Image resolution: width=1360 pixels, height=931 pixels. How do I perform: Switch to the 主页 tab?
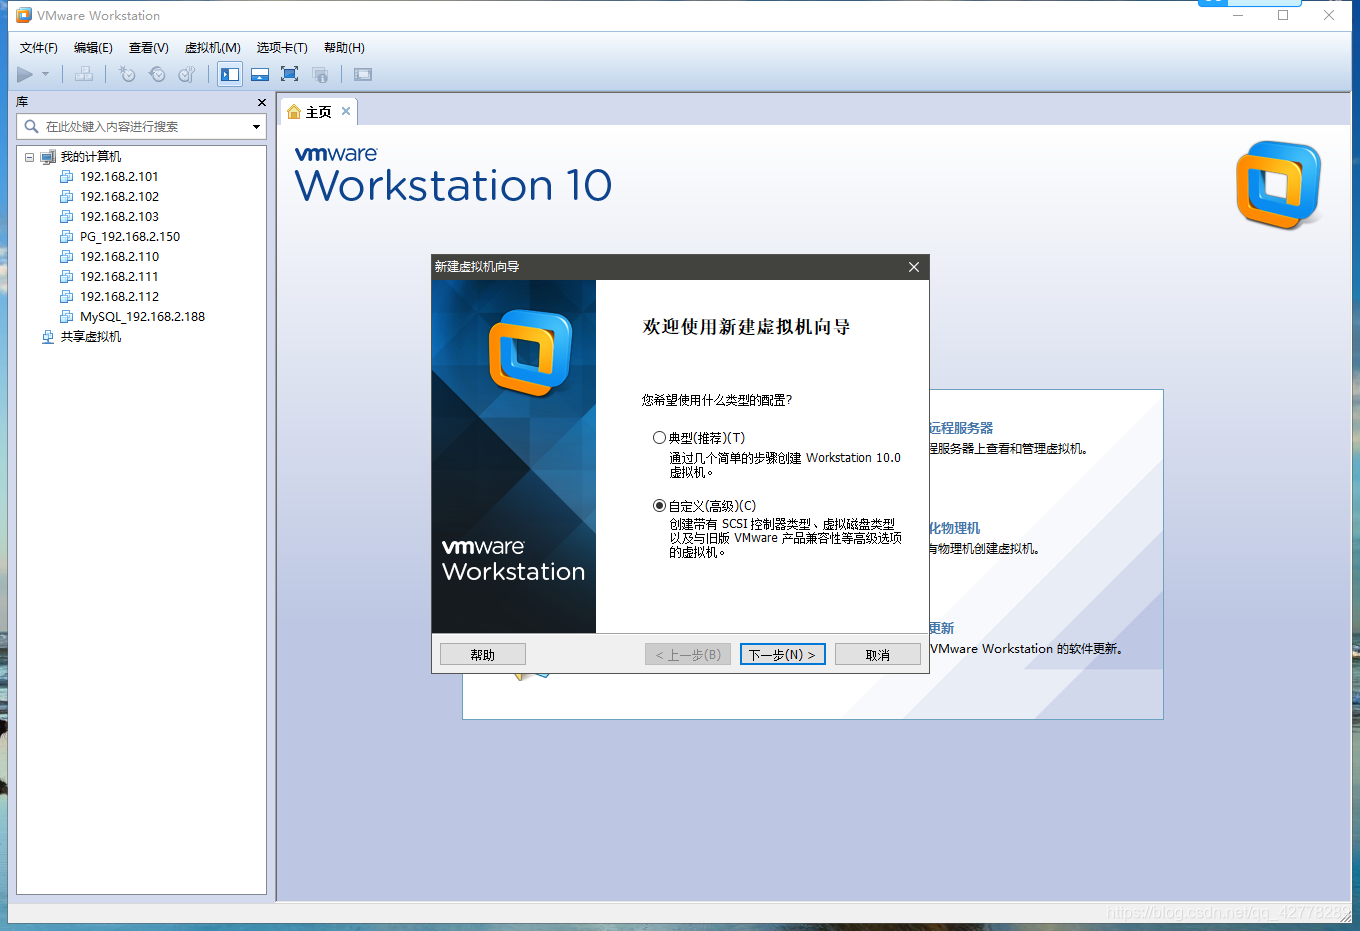coord(318,112)
